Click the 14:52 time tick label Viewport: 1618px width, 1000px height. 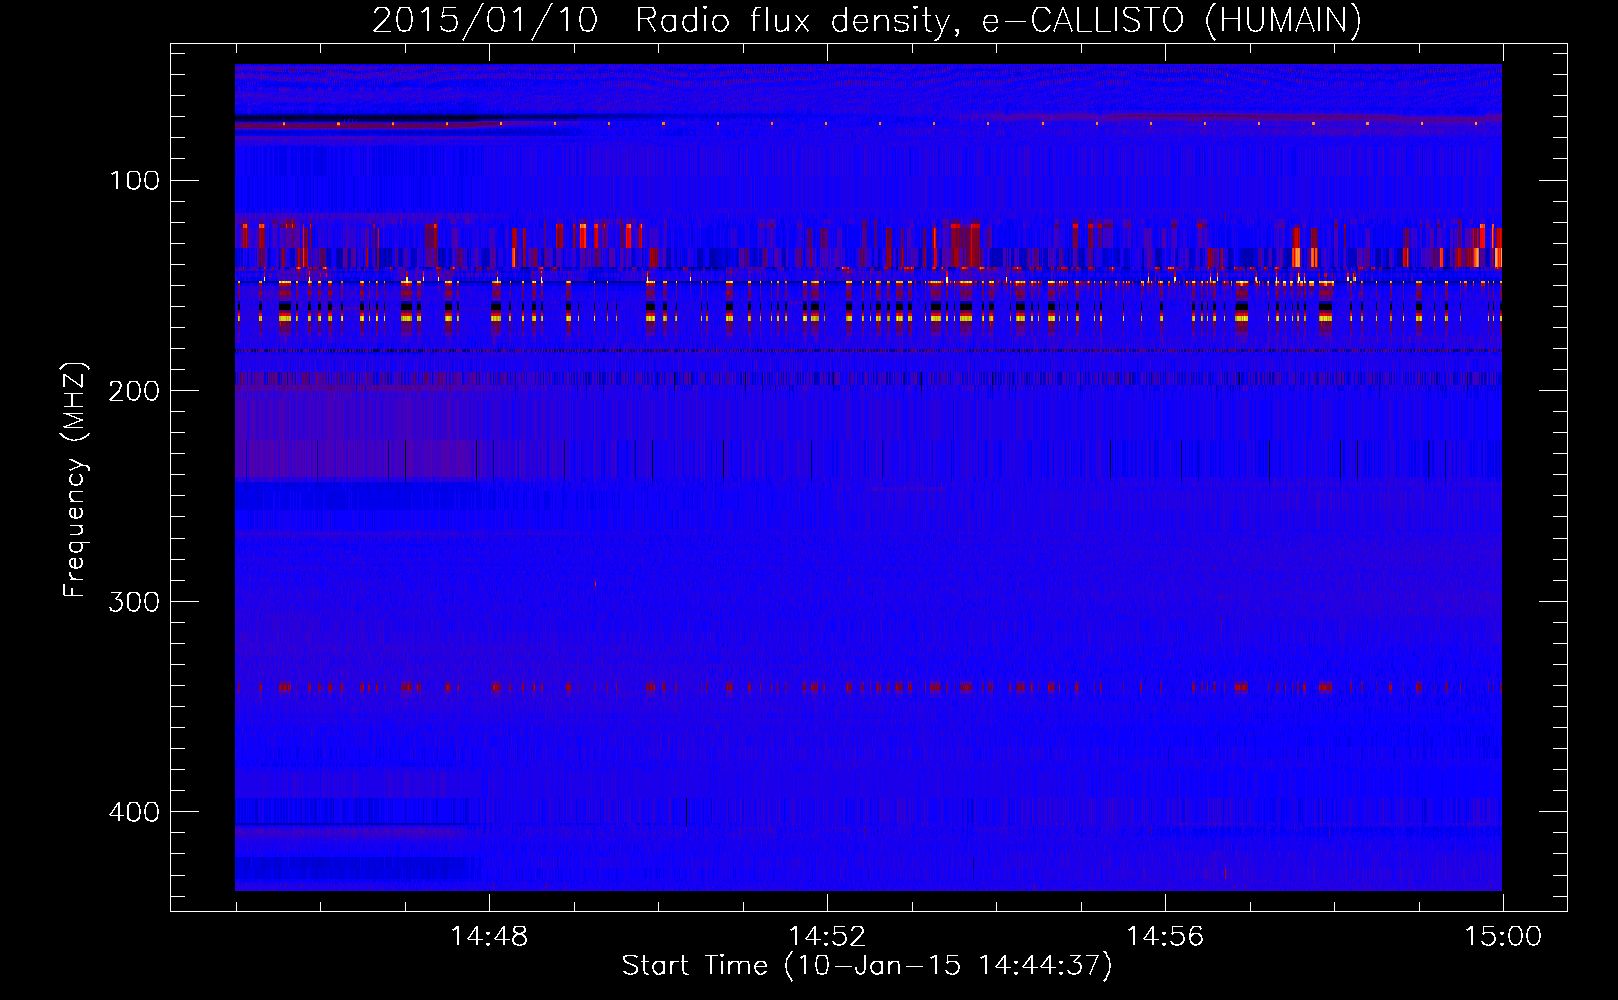(x=827, y=936)
